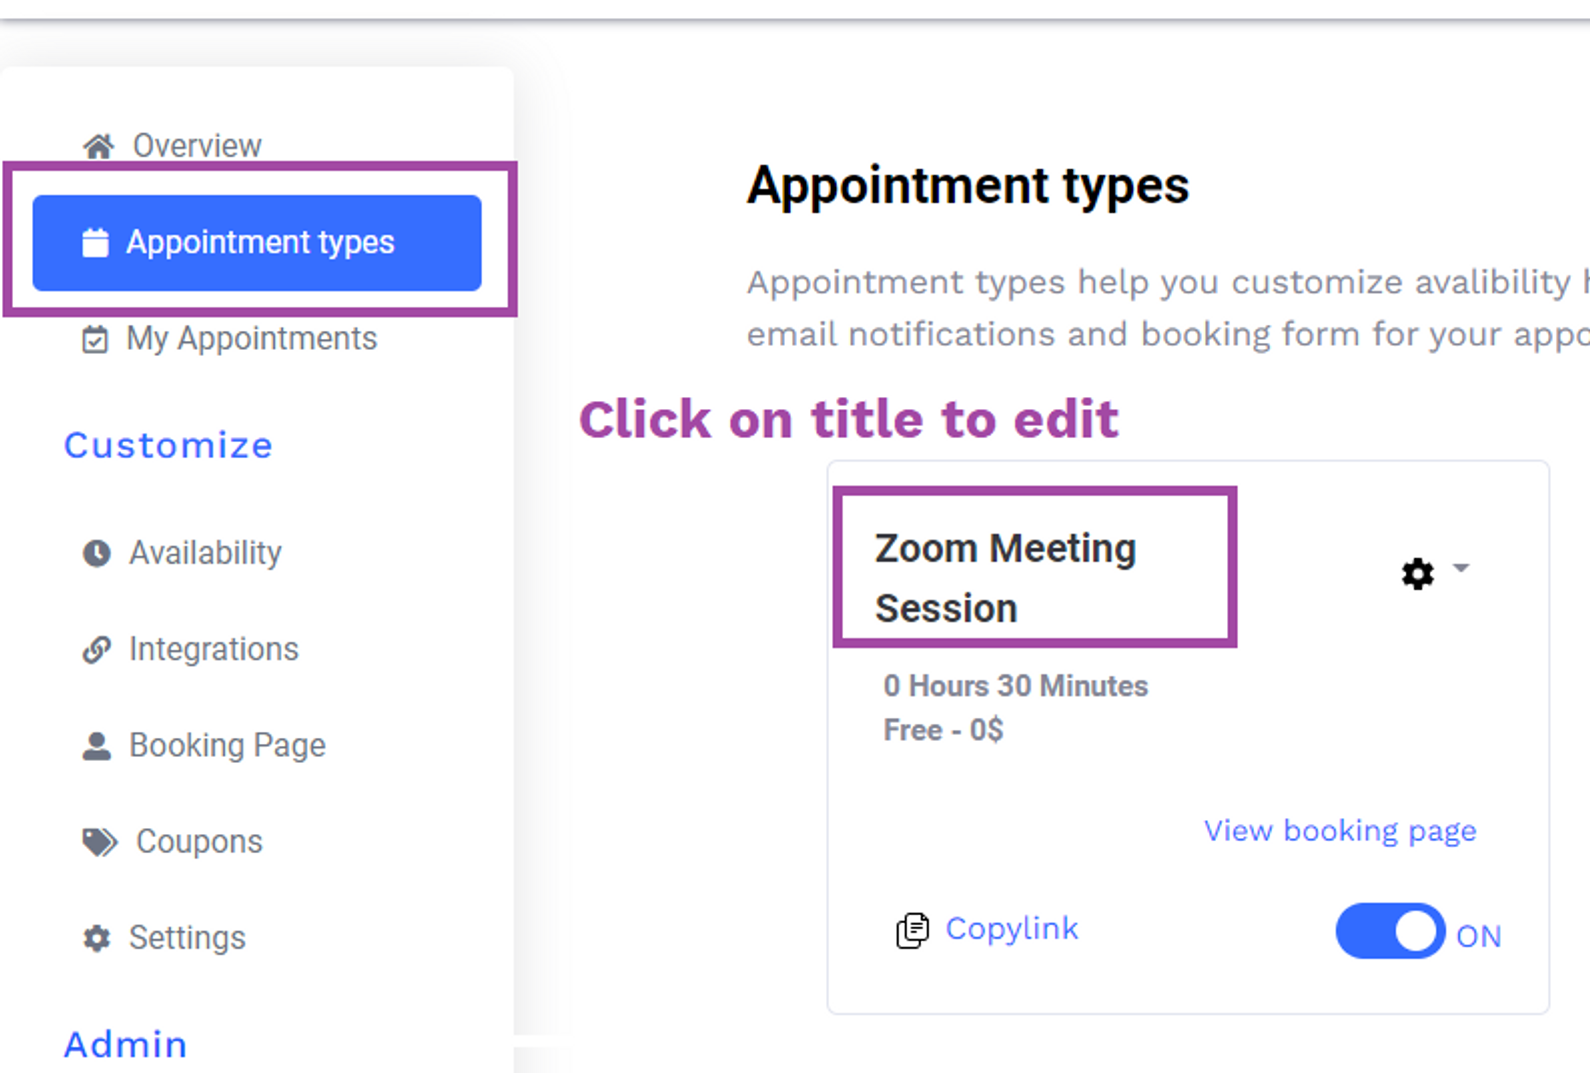Click the Copylink link
The height and width of the screenshot is (1073, 1590).
point(1012,929)
